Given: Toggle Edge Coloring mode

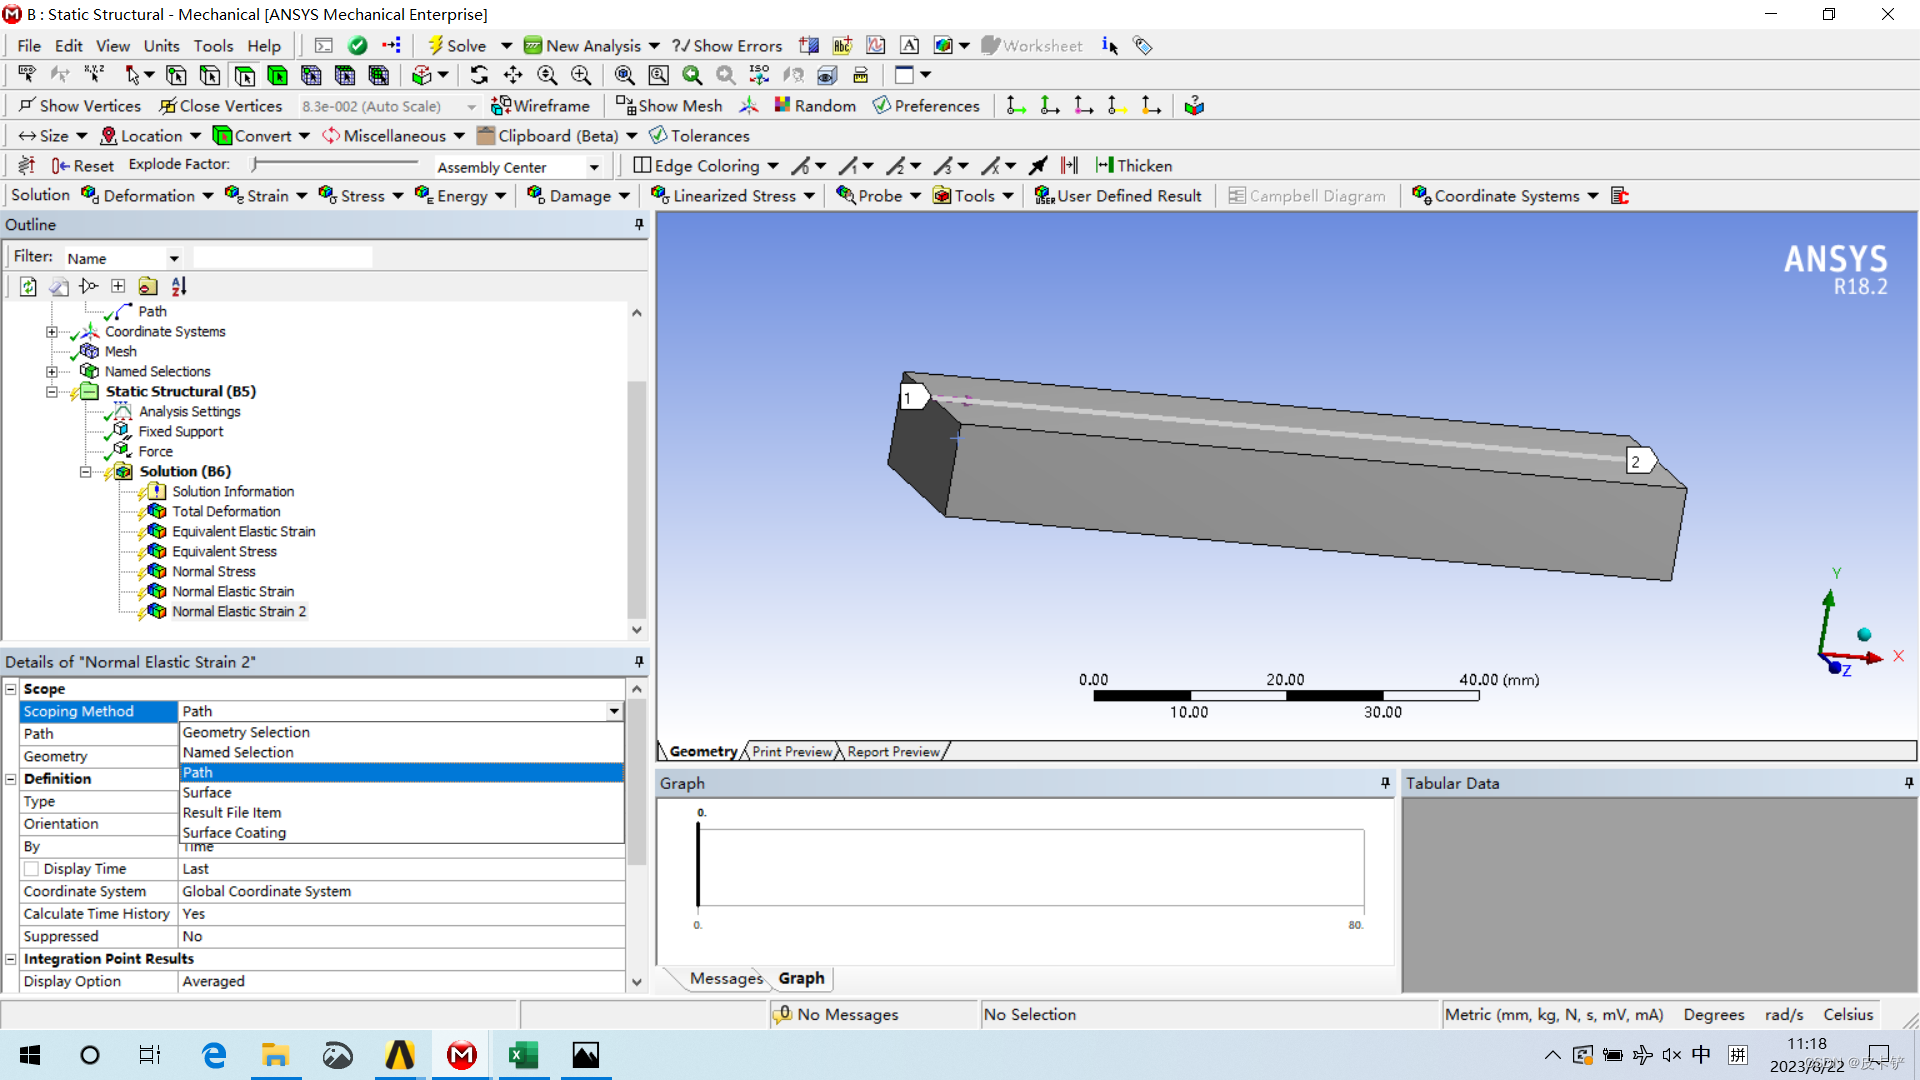Looking at the screenshot, I should (705, 165).
